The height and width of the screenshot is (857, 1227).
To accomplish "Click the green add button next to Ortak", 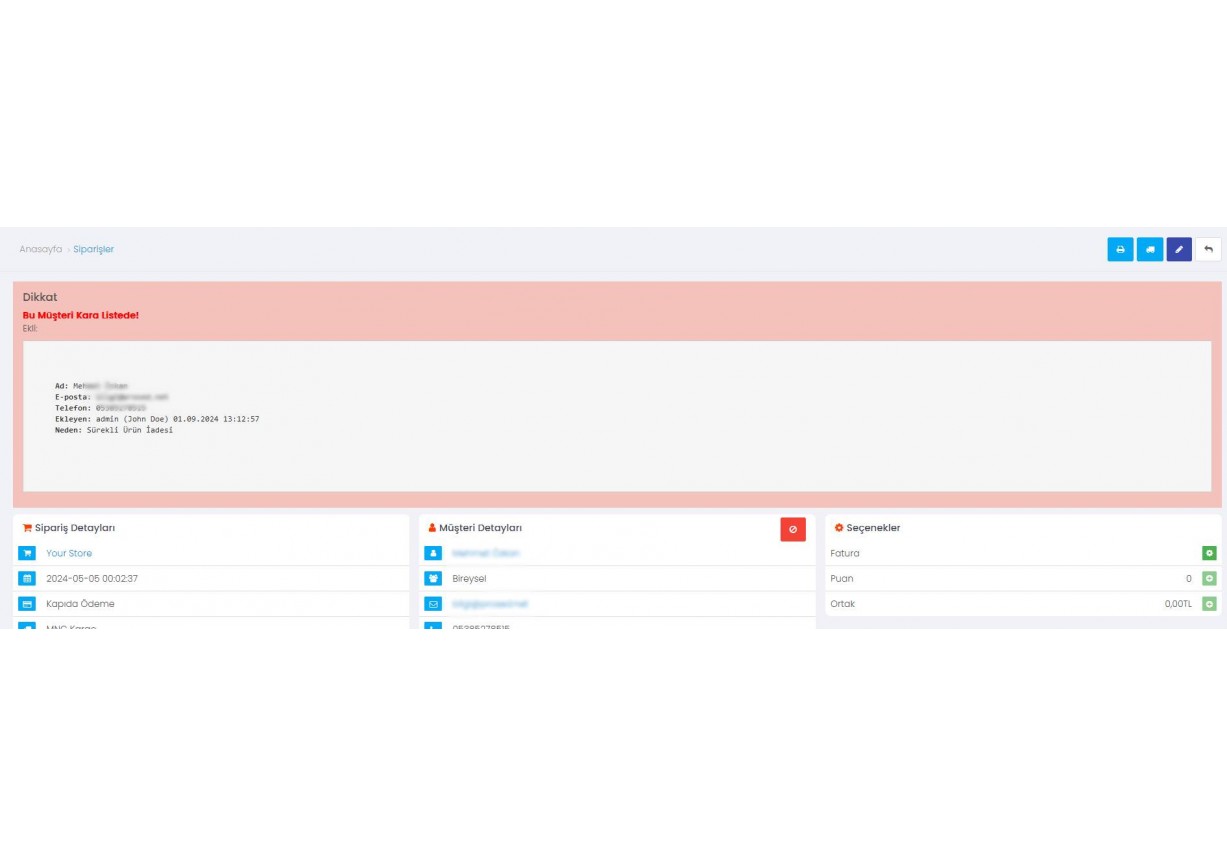I will point(1207,603).
